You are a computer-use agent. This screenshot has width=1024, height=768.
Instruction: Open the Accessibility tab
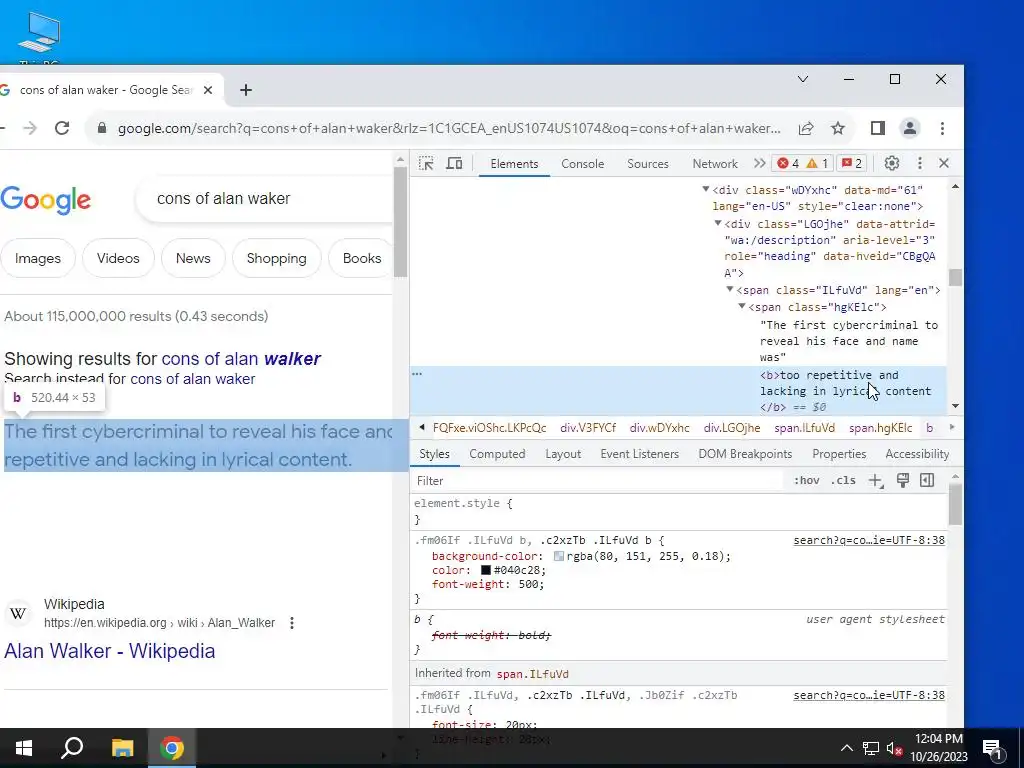click(x=917, y=454)
